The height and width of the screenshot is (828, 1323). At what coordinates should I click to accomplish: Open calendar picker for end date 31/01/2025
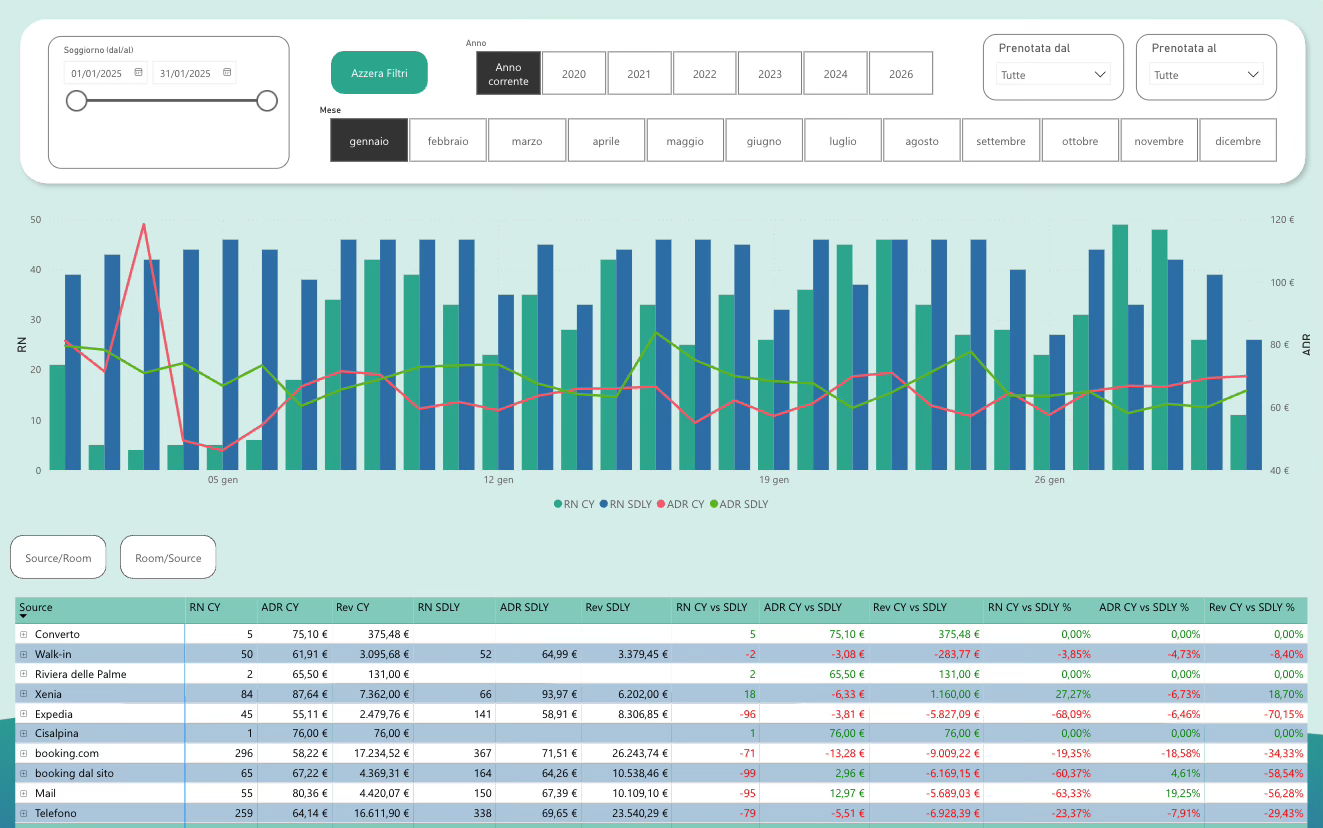227,73
